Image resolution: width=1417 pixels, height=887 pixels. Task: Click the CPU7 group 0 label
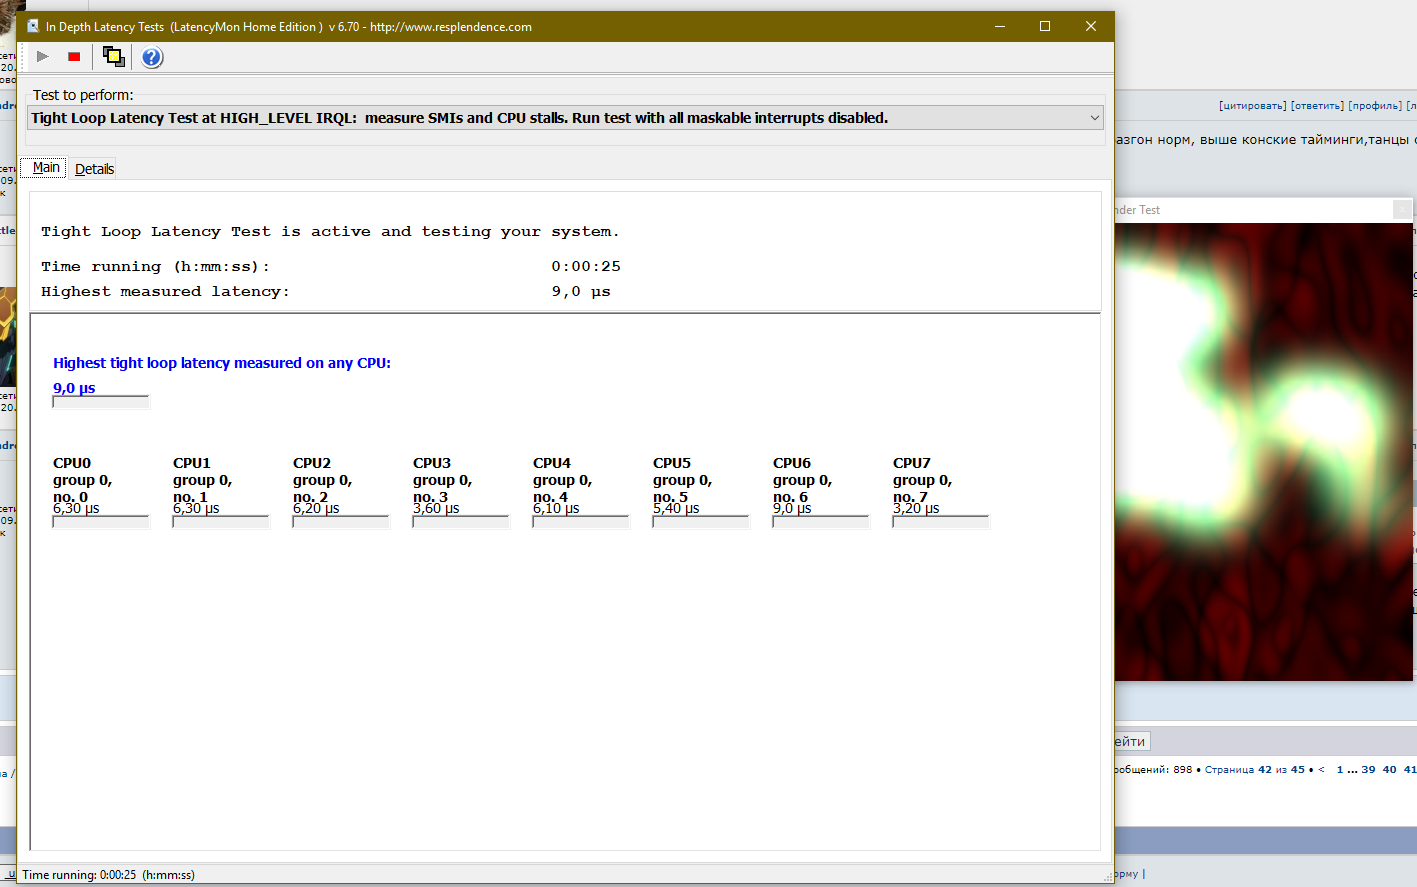[922, 480]
